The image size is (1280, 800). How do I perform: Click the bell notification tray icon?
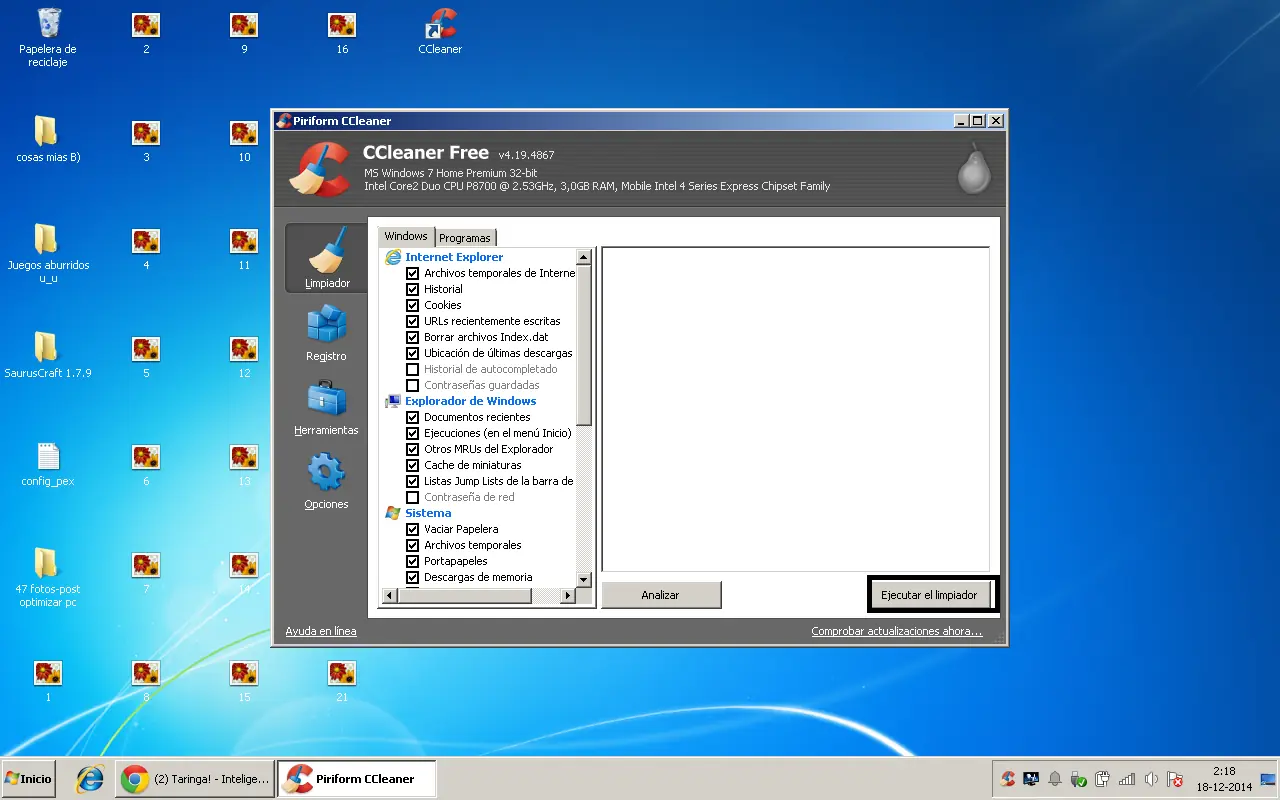click(1054, 779)
